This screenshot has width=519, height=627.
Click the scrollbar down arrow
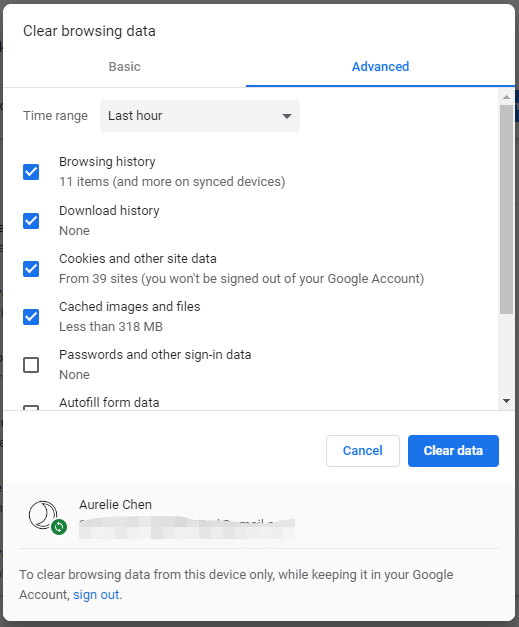(506, 401)
